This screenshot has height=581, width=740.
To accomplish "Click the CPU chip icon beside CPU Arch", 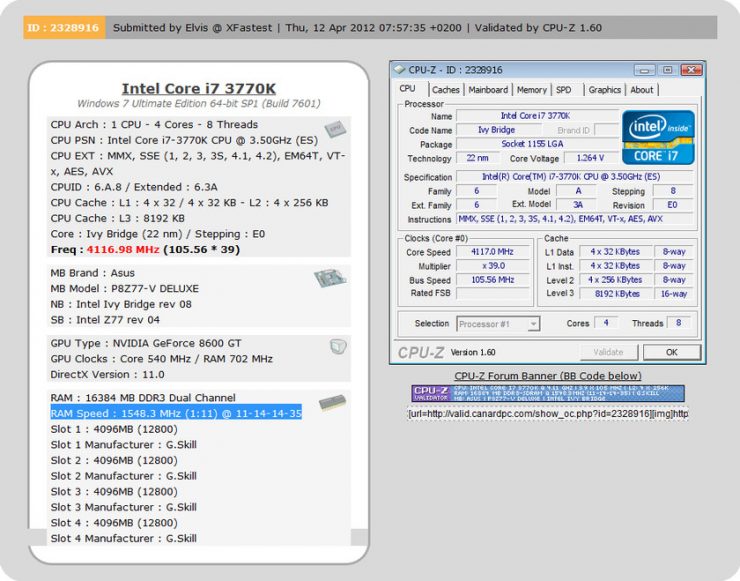I will click(335, 129).
